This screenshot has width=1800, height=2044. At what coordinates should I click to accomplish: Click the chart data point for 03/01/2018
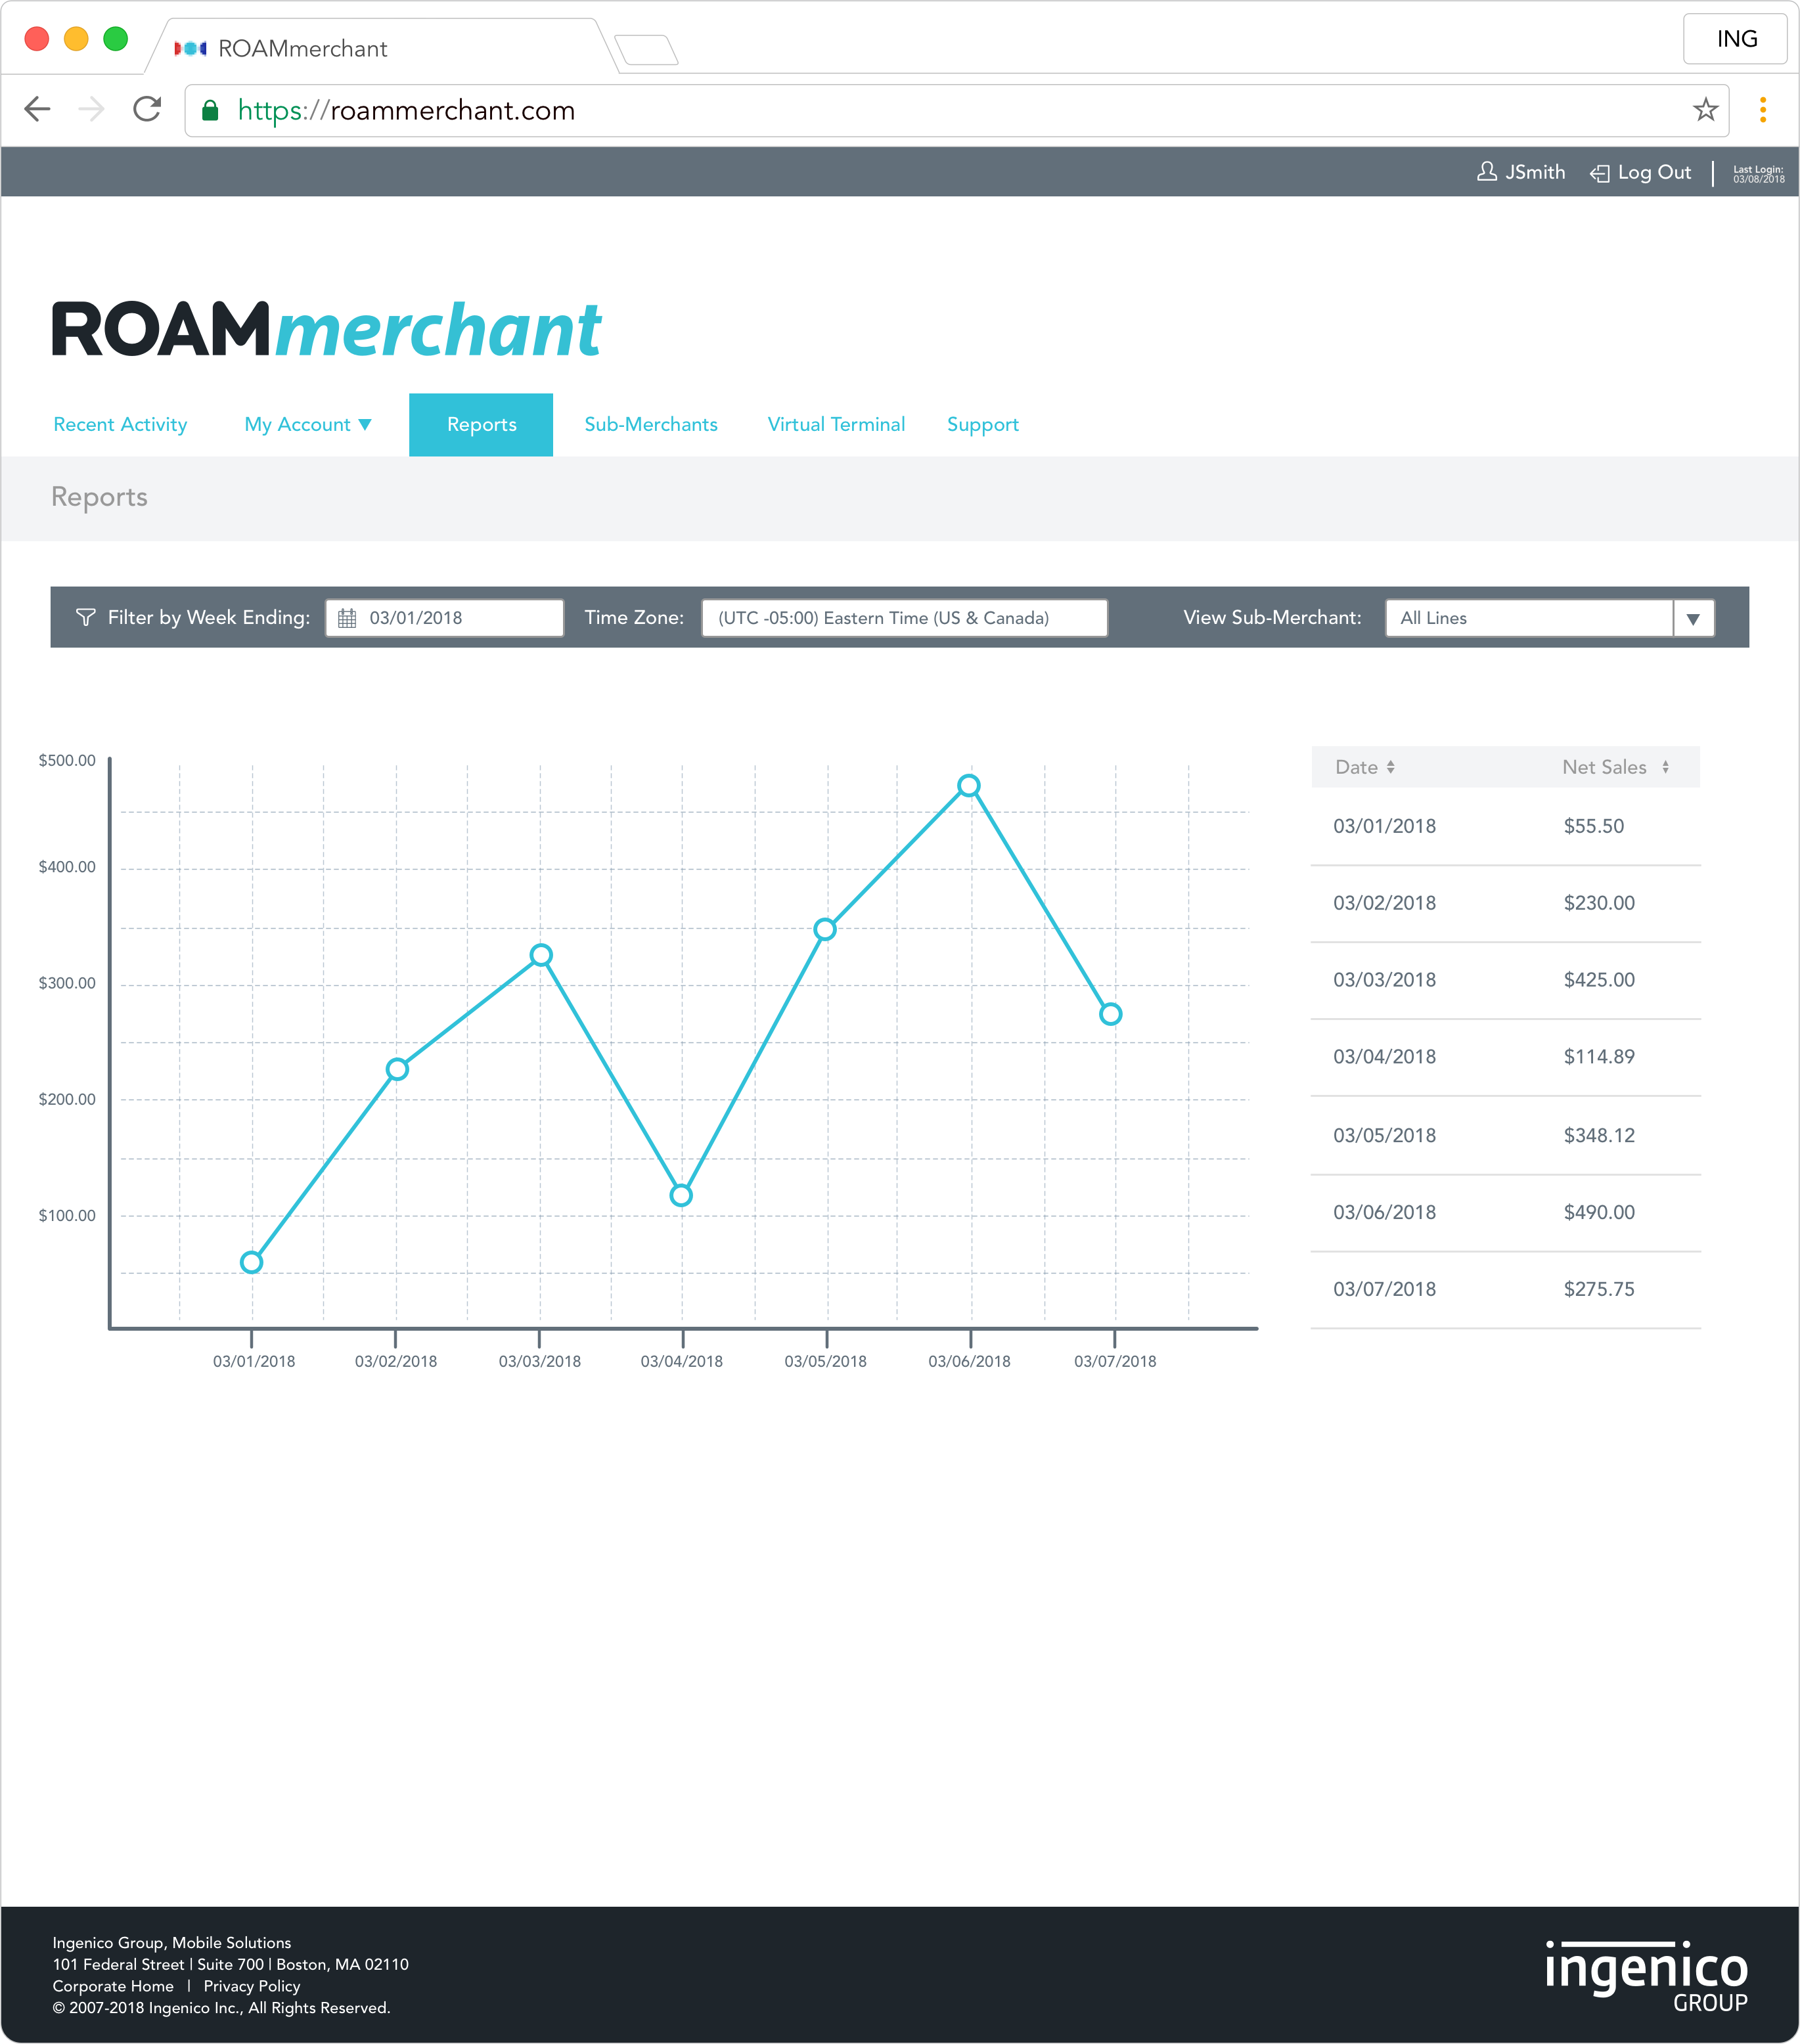click(252, 1262)
